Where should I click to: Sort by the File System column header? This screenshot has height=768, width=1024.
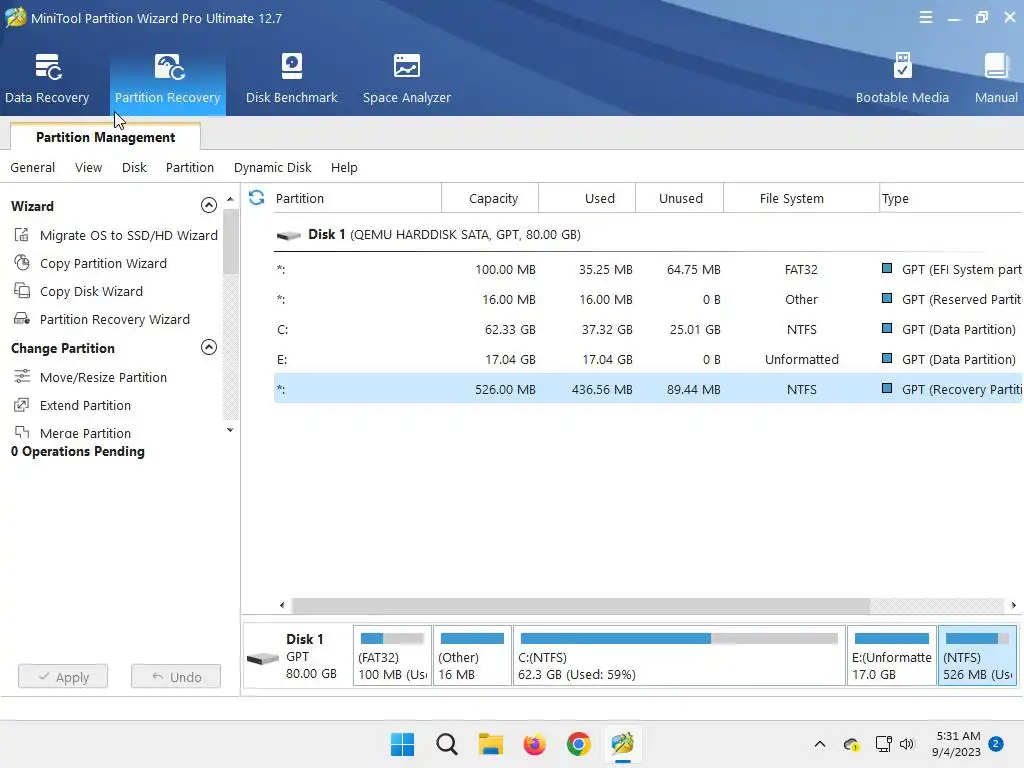[x=801, y=198]
